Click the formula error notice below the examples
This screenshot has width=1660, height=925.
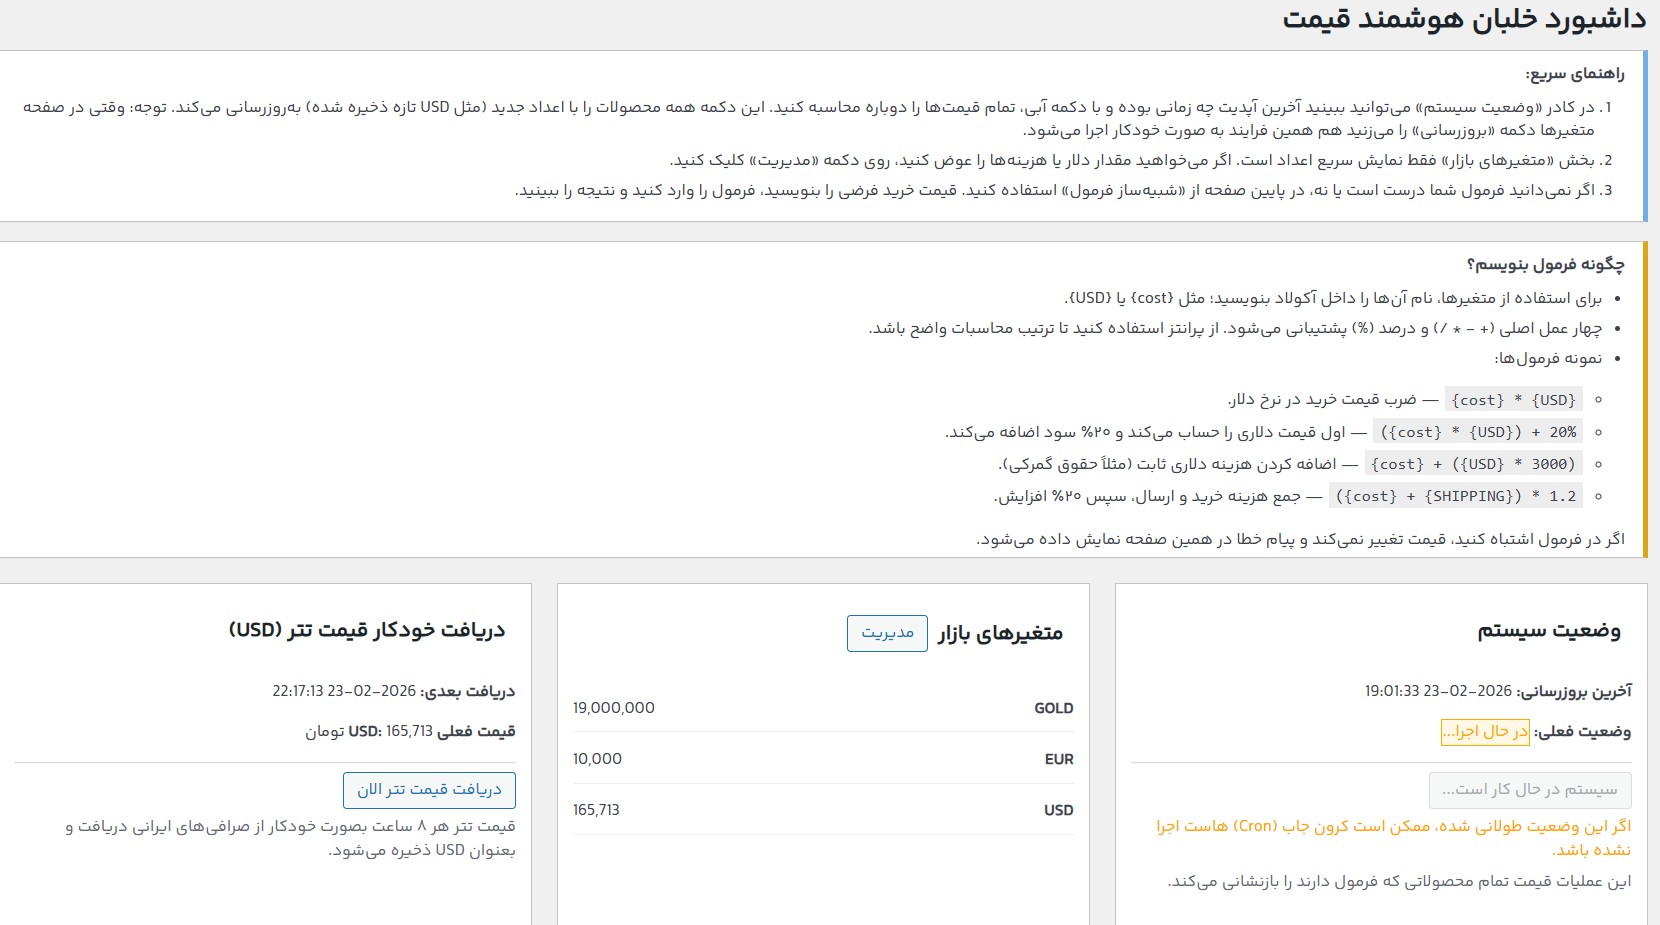[1300, 539]
